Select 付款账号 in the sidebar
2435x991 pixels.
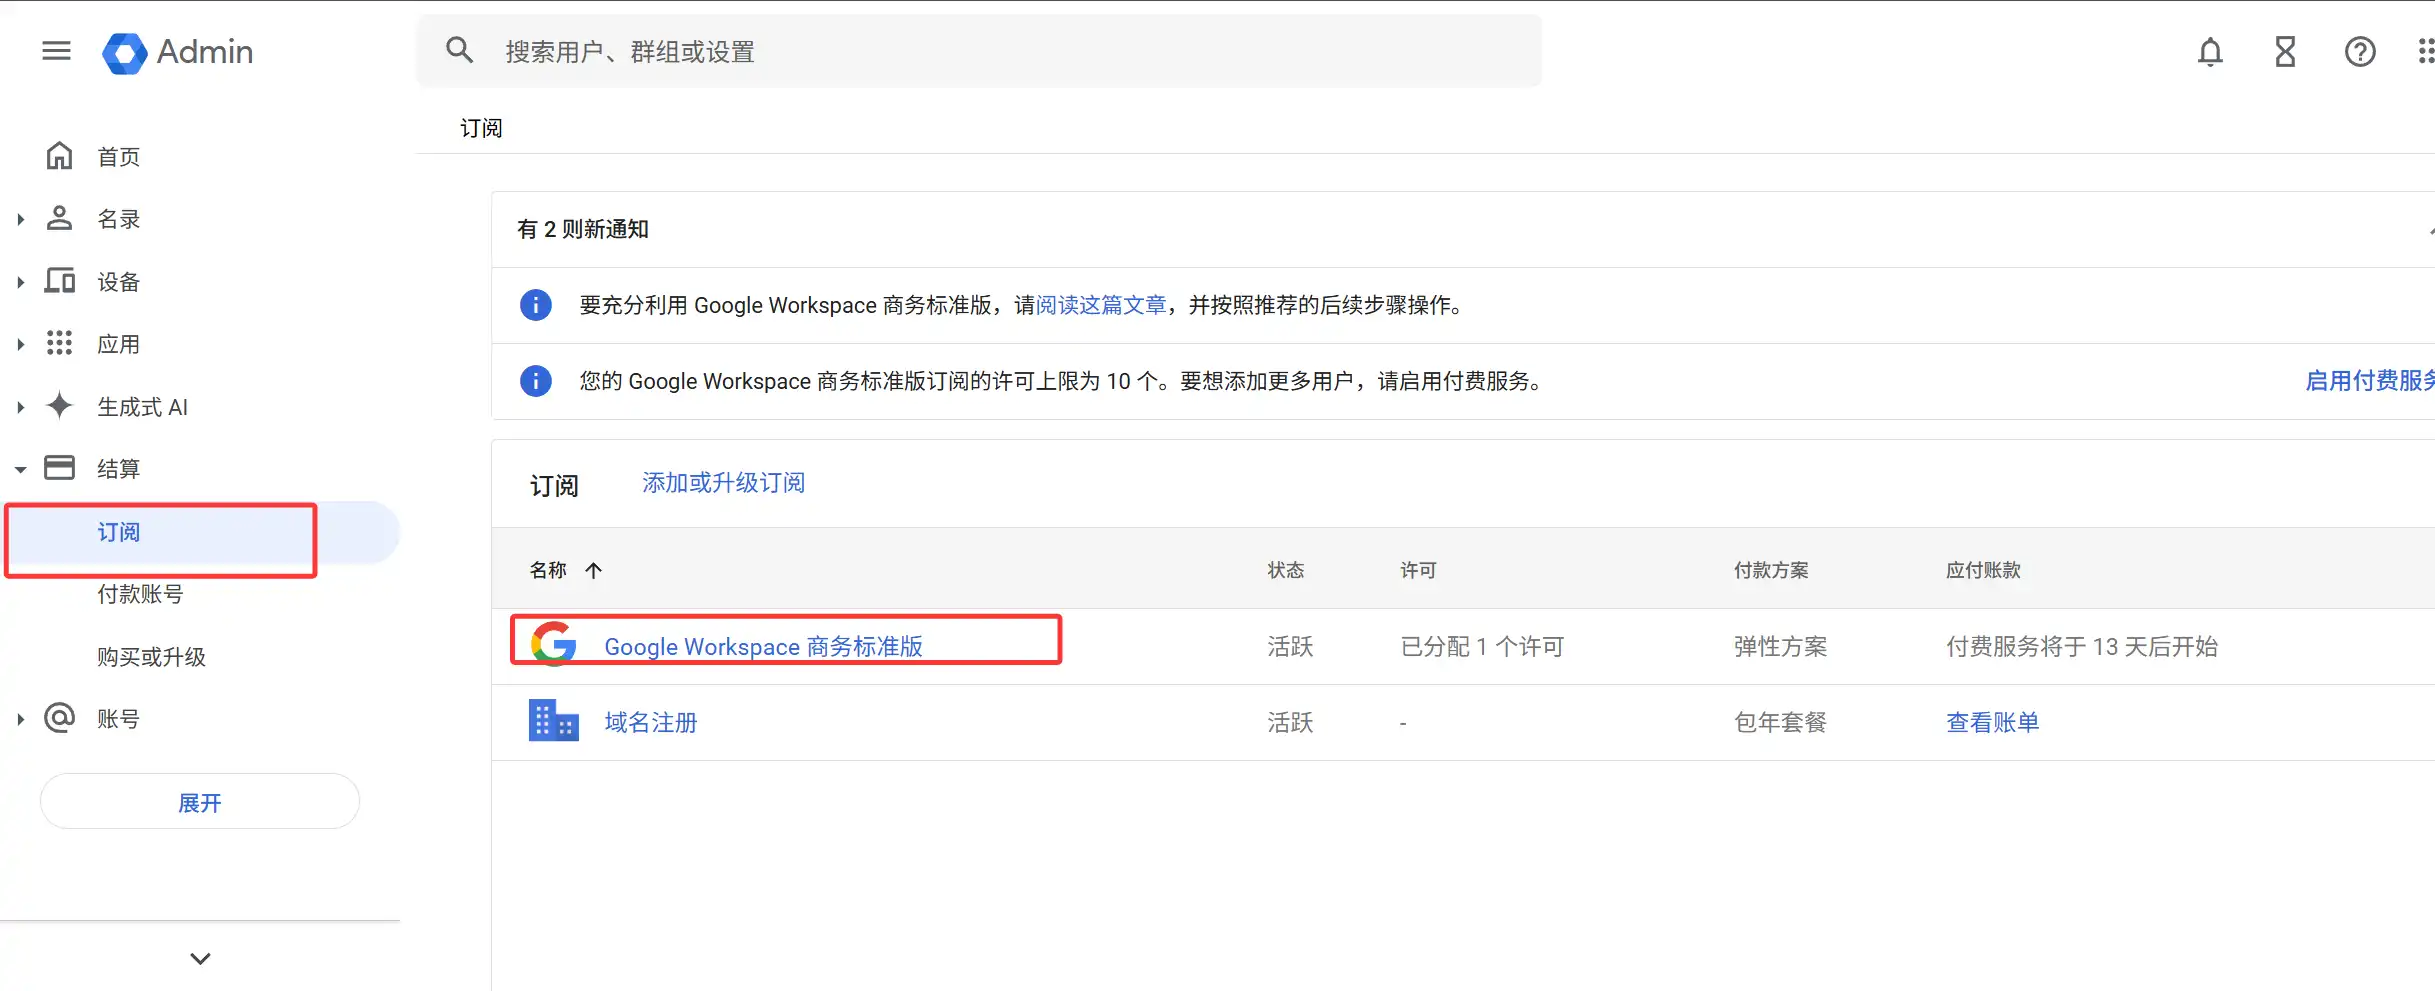tap(140, 594)
